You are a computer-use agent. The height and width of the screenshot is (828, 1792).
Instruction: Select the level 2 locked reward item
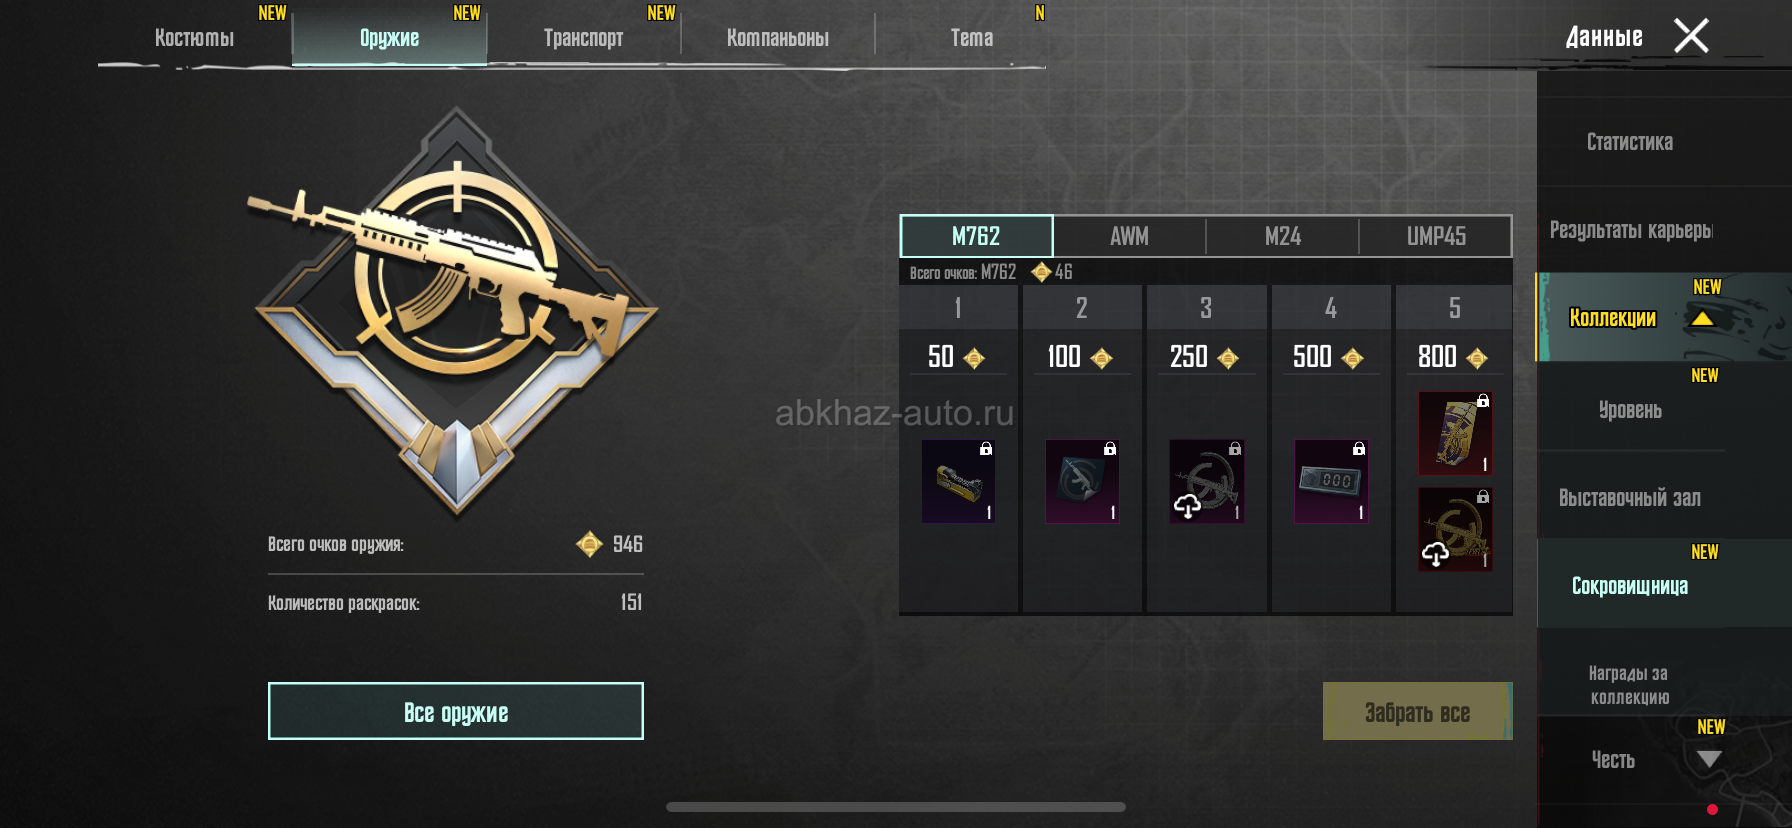[x=1082, y=481]
